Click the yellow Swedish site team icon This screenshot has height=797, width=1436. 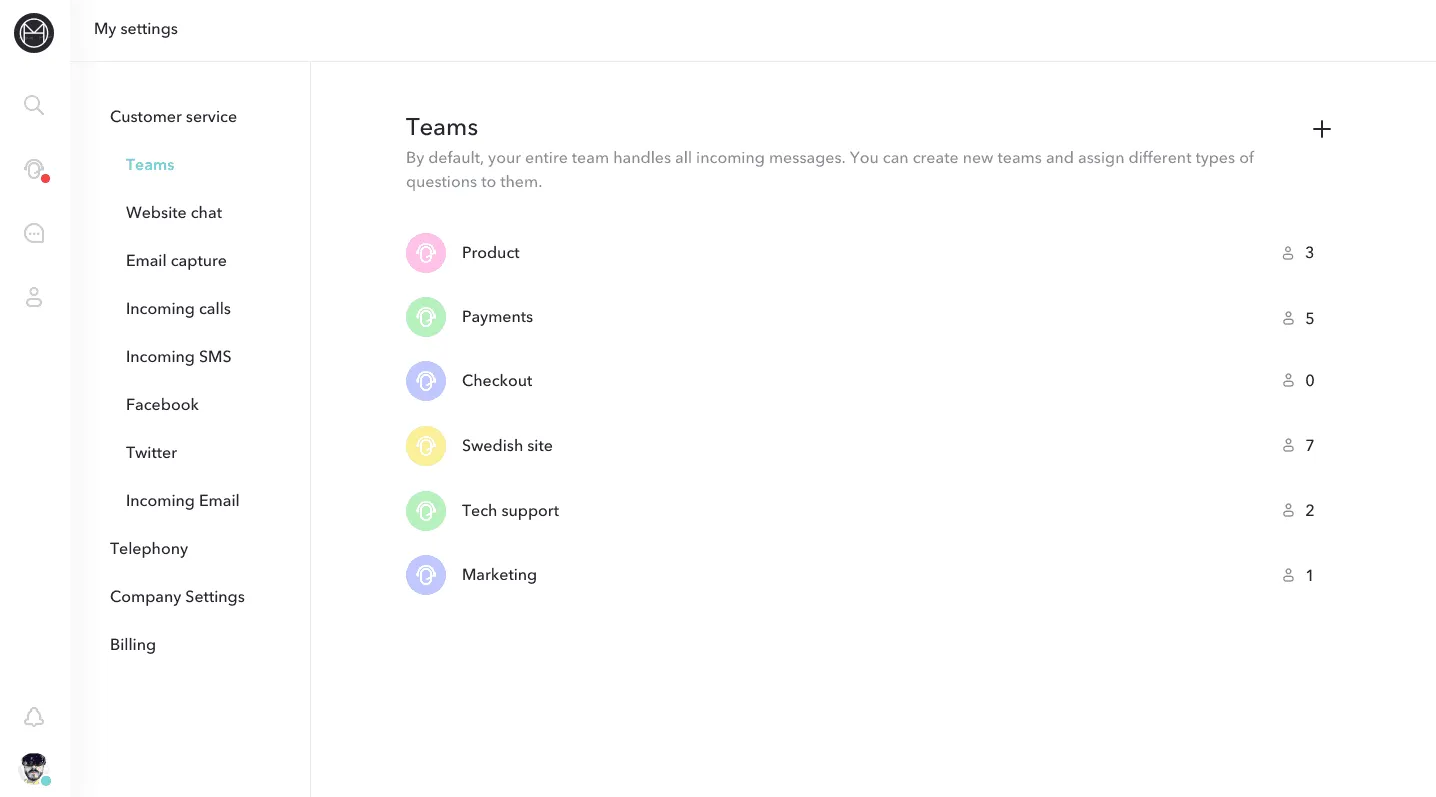click(x=426, y=446)
